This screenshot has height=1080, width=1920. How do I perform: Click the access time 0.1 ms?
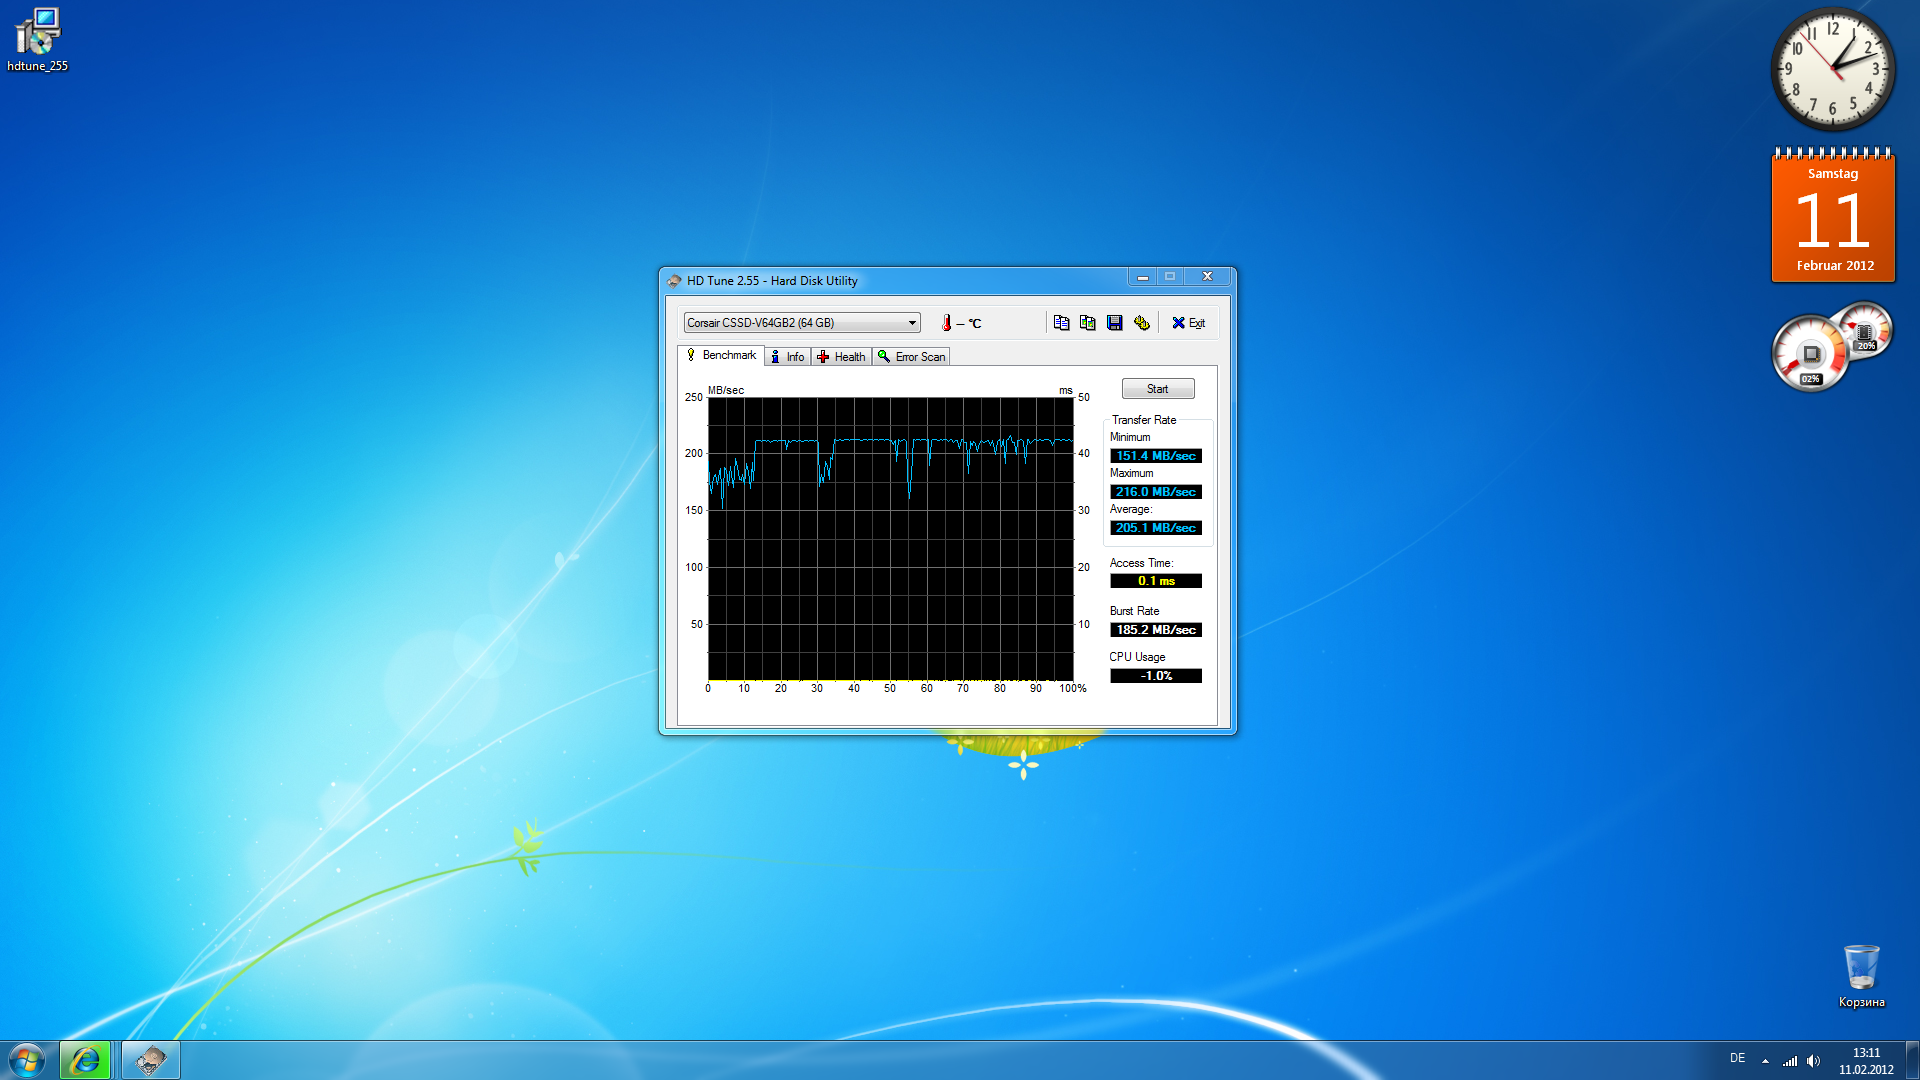point(1156,581)
